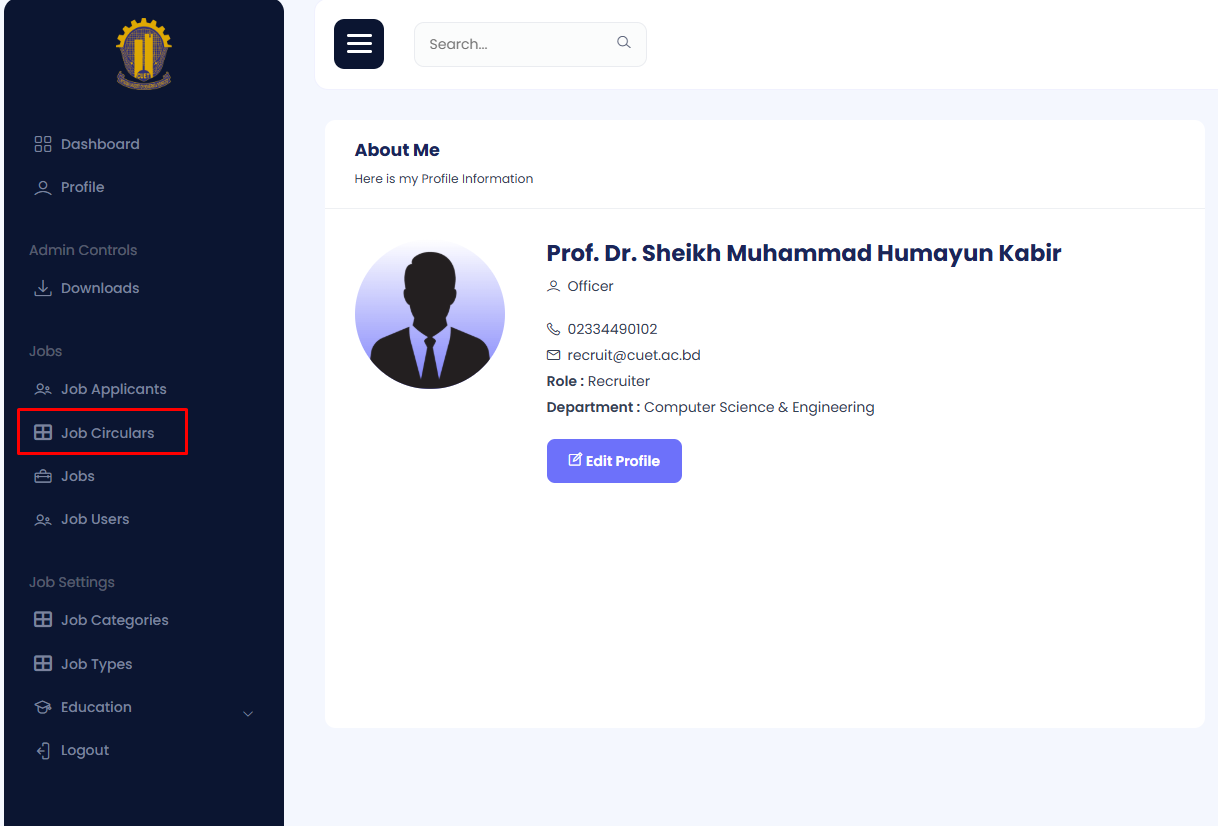
Task: Click the phone number 02334490102
Action: 612,329
